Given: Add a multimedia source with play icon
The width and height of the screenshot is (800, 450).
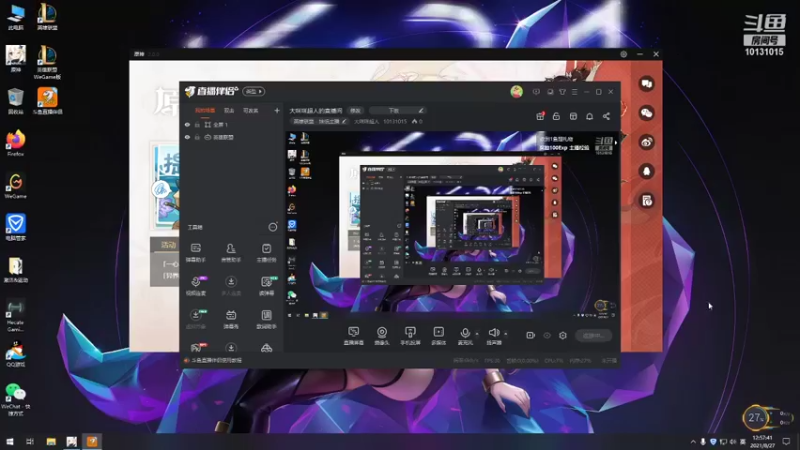Looking at the screenshot, I should coord(438,336).
